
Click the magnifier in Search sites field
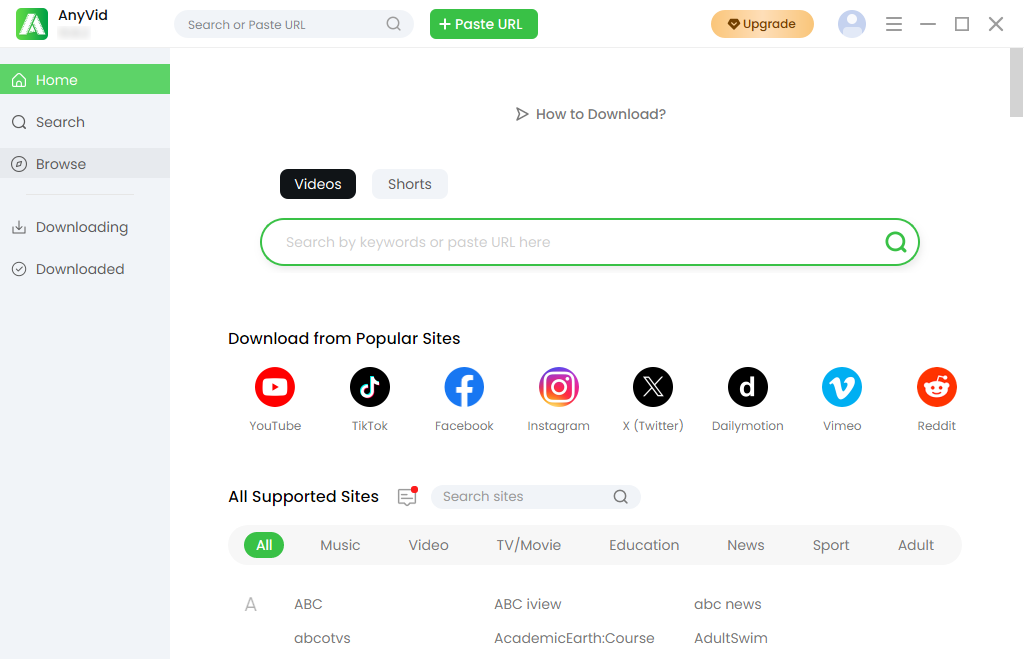click(620, 496)
